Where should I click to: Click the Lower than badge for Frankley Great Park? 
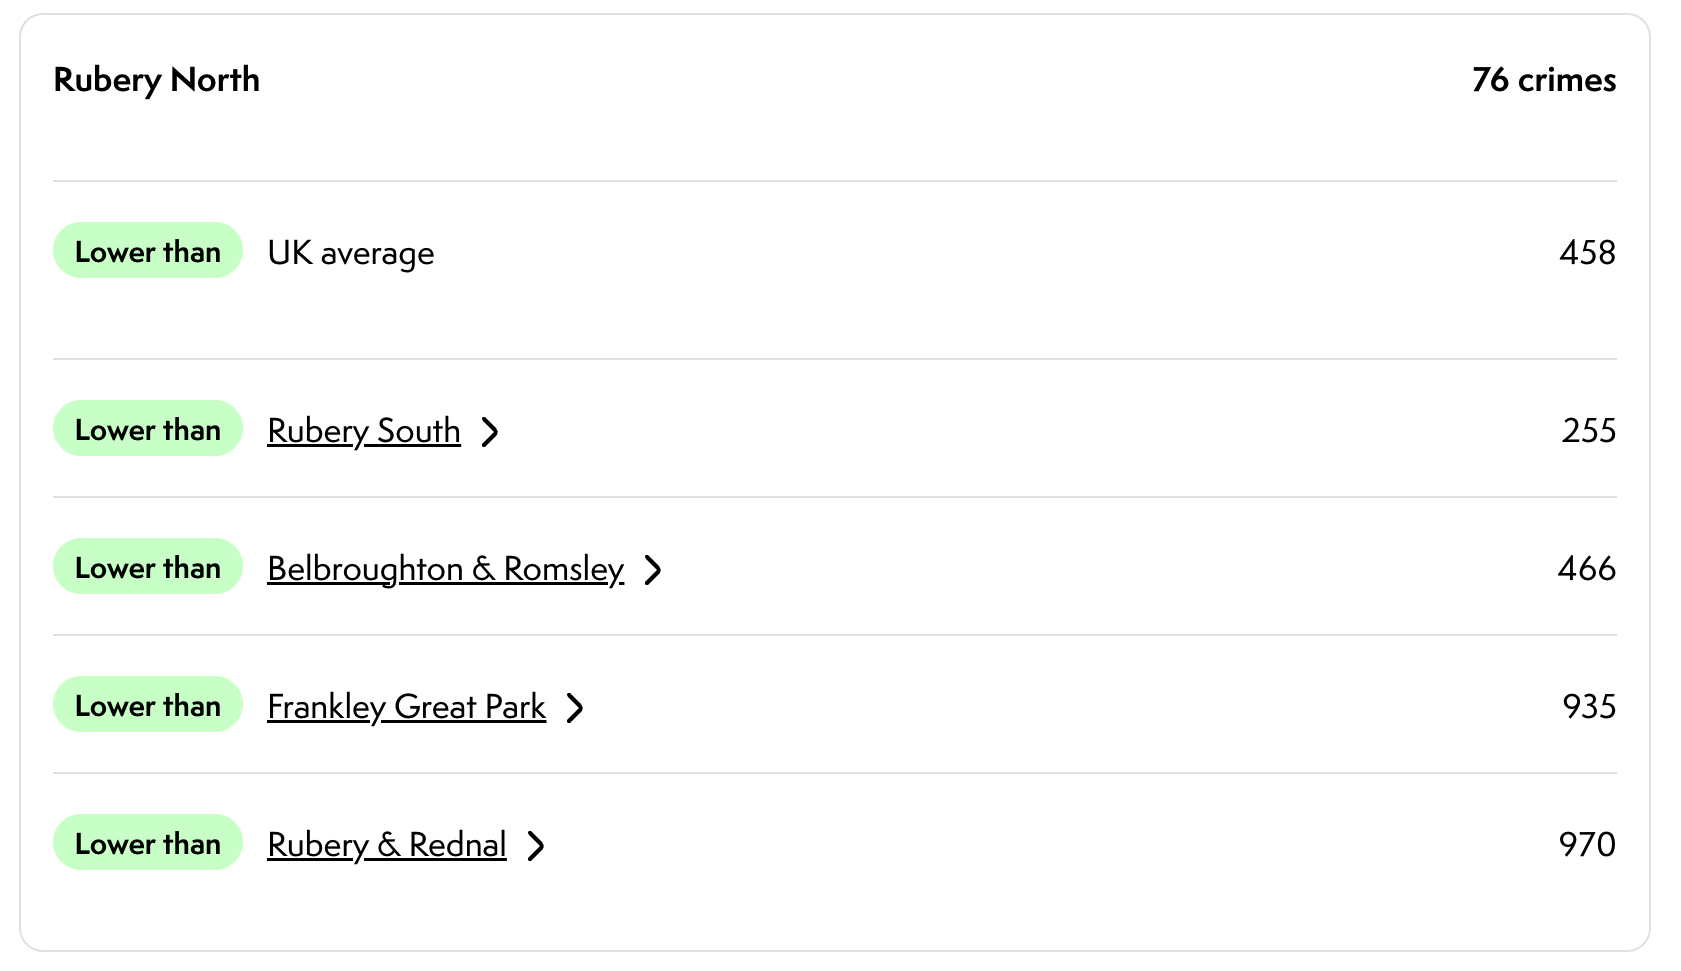tap(148, 705)
